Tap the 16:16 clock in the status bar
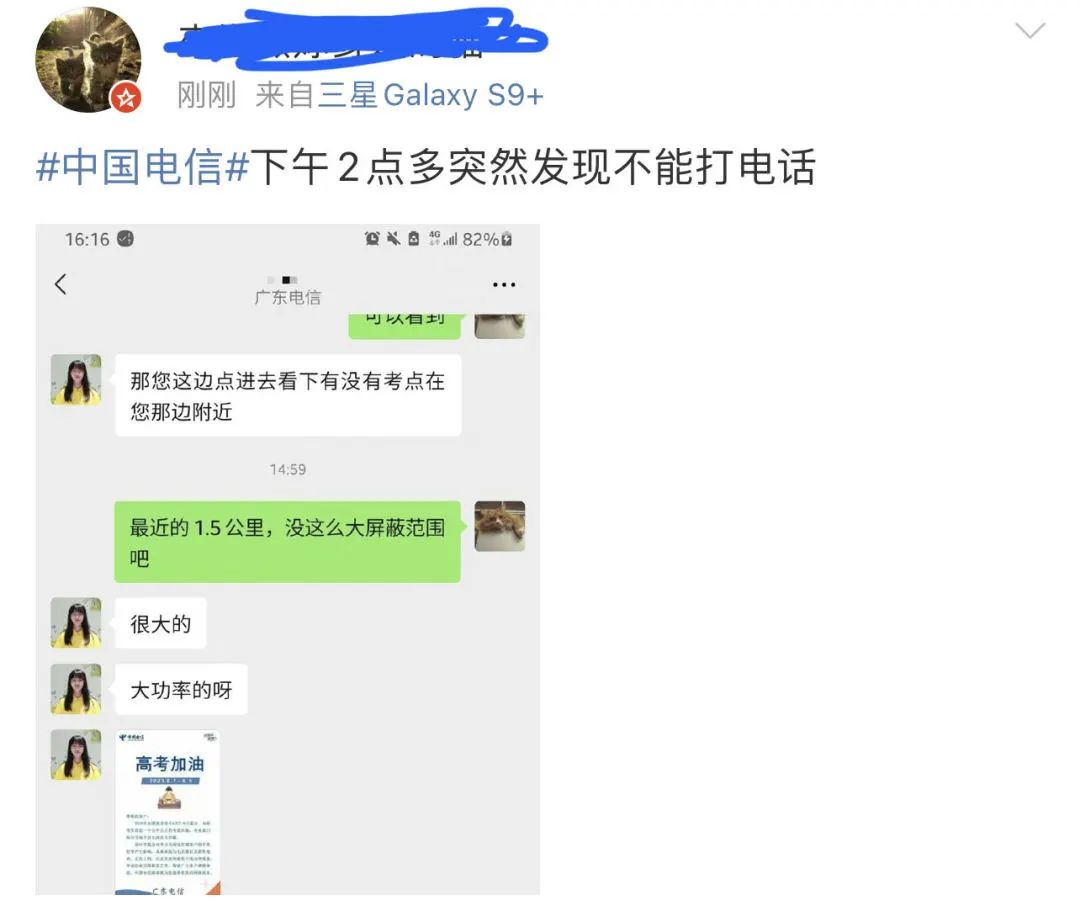This screenshot has width=1080, height=911. [87, 239]
